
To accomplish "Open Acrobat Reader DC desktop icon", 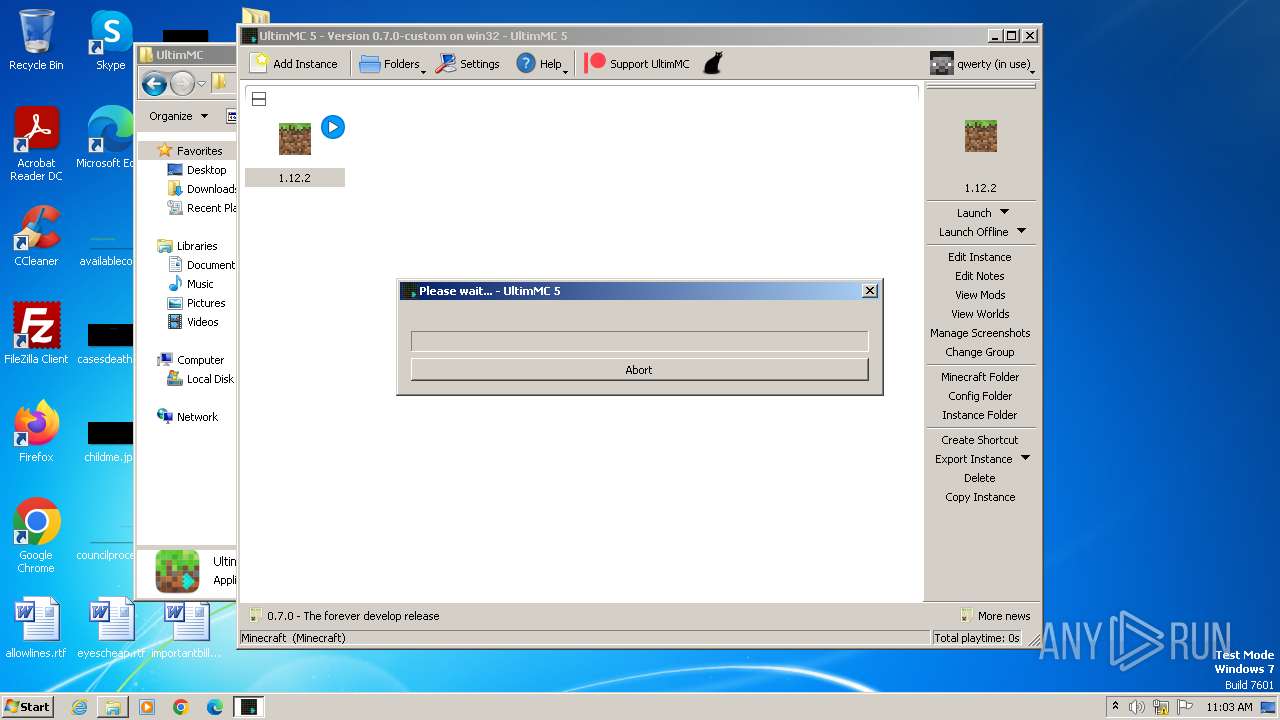I will click(x=36, y=145).
